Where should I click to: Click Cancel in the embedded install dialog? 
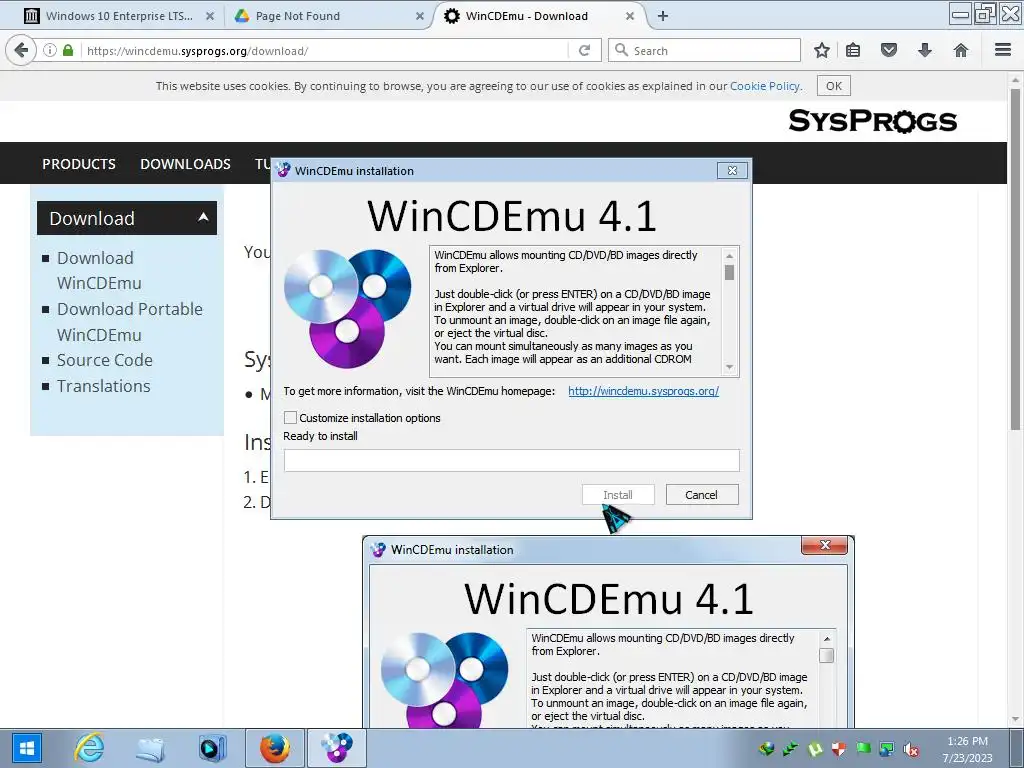[x=701, y=494]
